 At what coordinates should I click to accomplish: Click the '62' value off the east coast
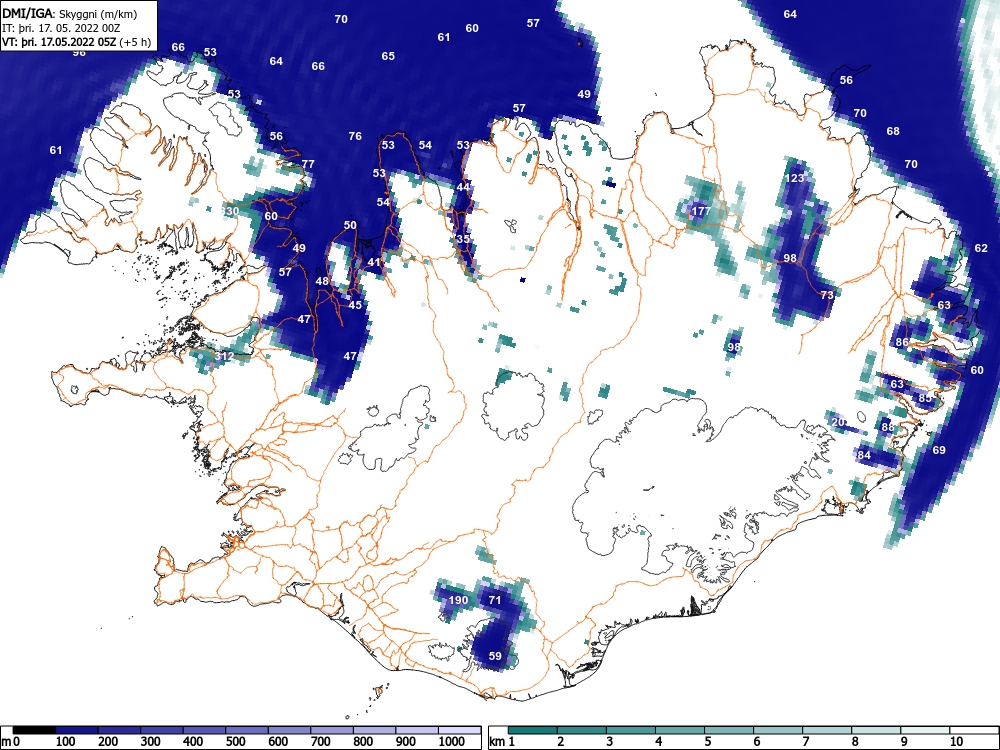981,248
